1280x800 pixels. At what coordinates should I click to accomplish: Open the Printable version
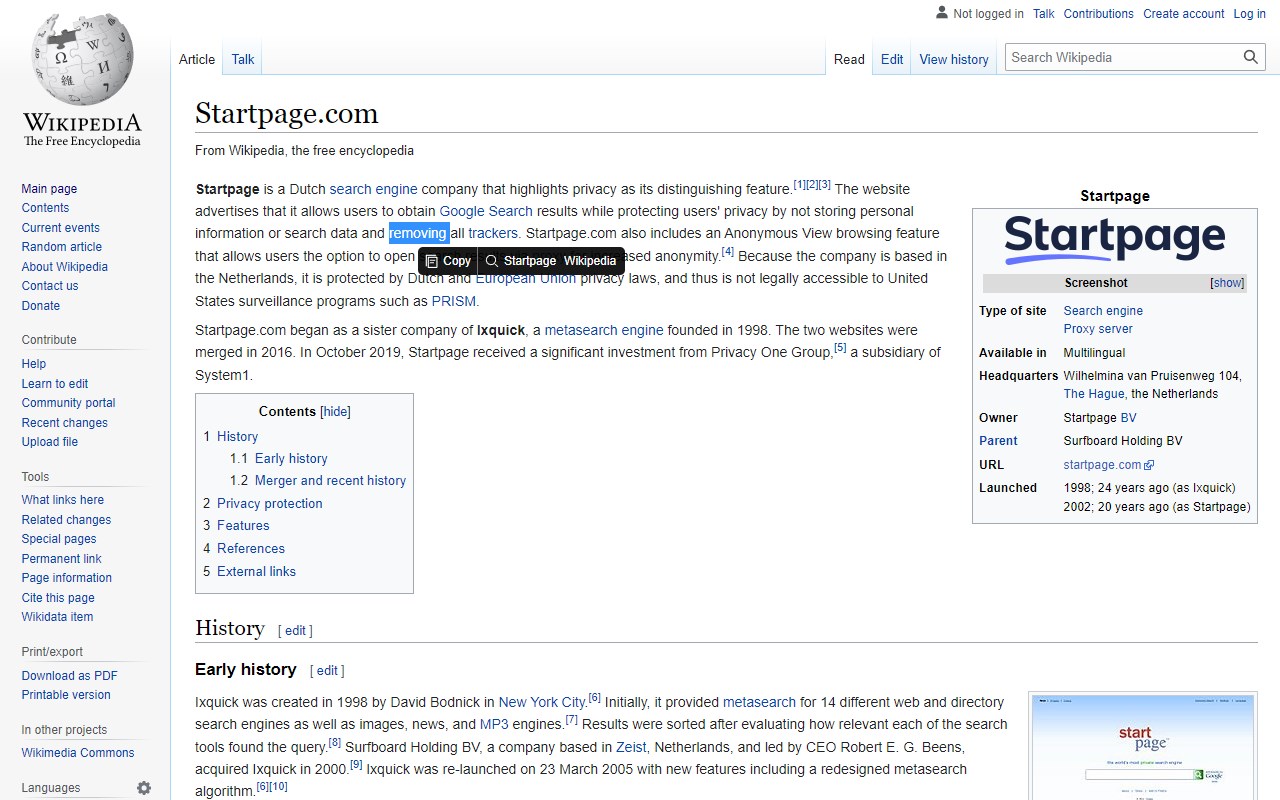66,695
